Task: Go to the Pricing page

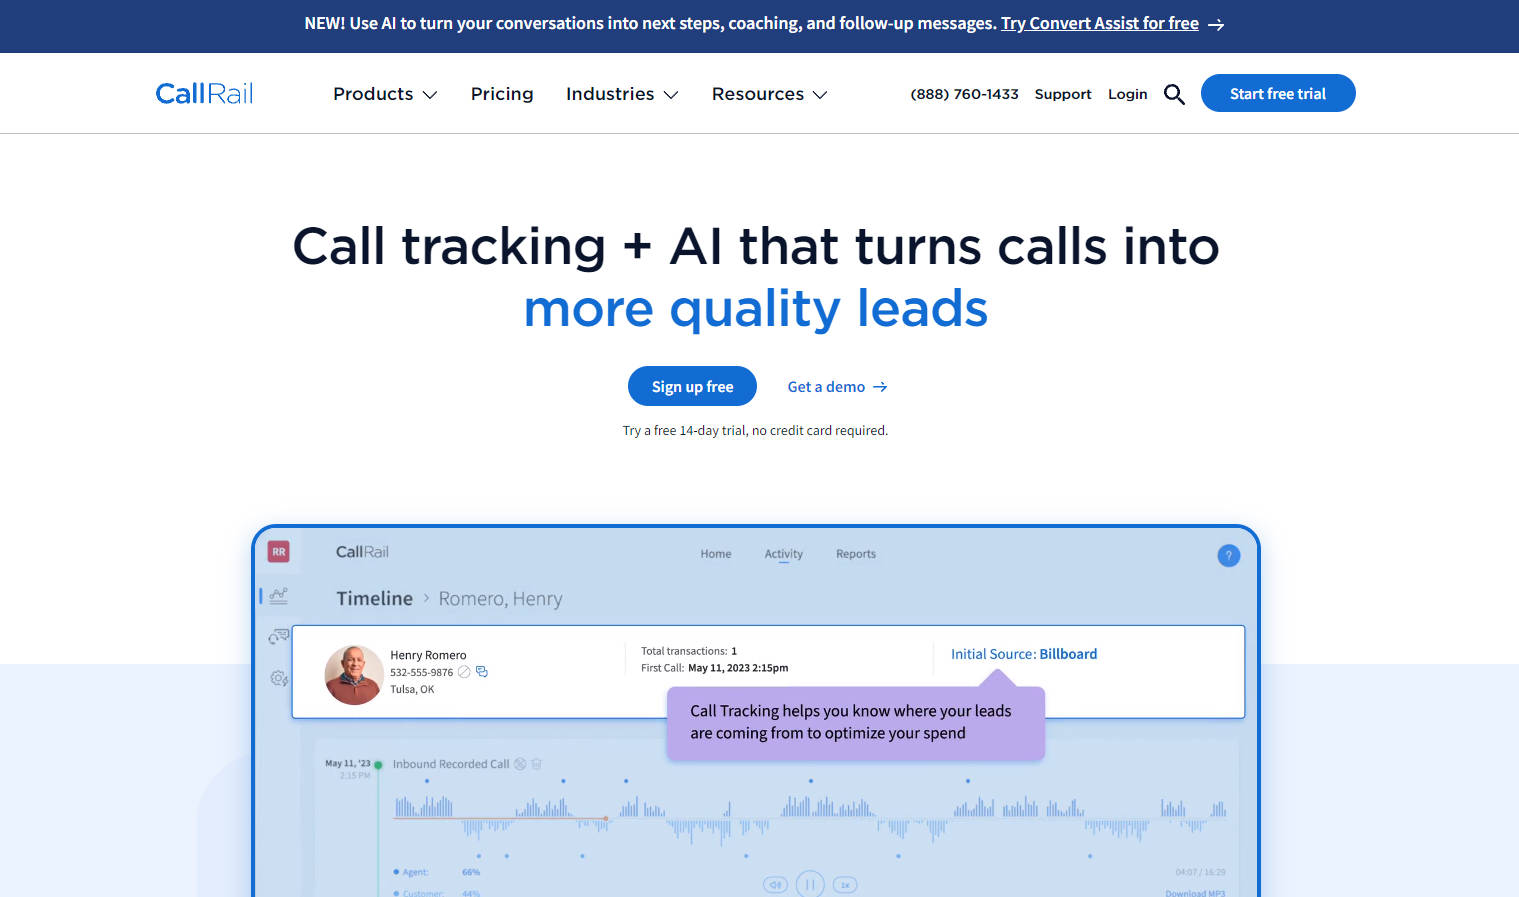Action: coord(502,94)
